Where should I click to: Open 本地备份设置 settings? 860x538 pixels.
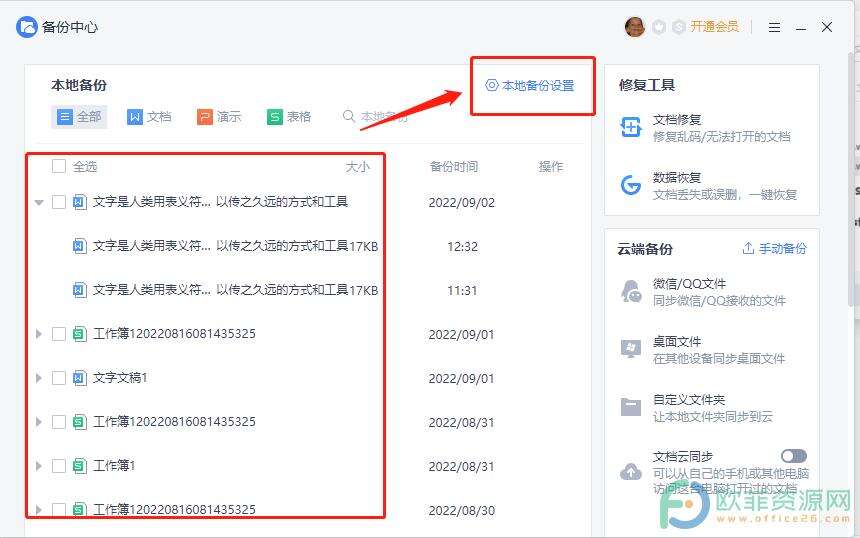point(530,86)
